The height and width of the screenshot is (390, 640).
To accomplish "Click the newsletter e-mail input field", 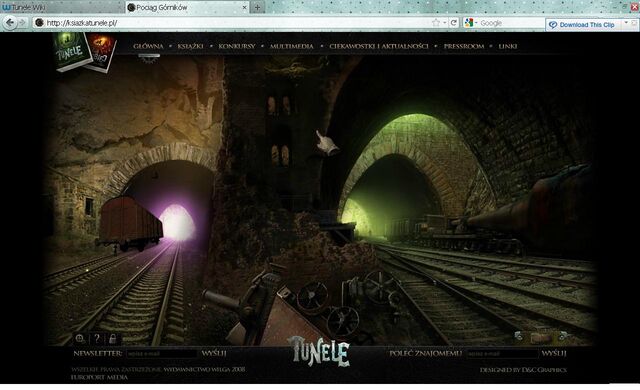I will click(162, 354).
